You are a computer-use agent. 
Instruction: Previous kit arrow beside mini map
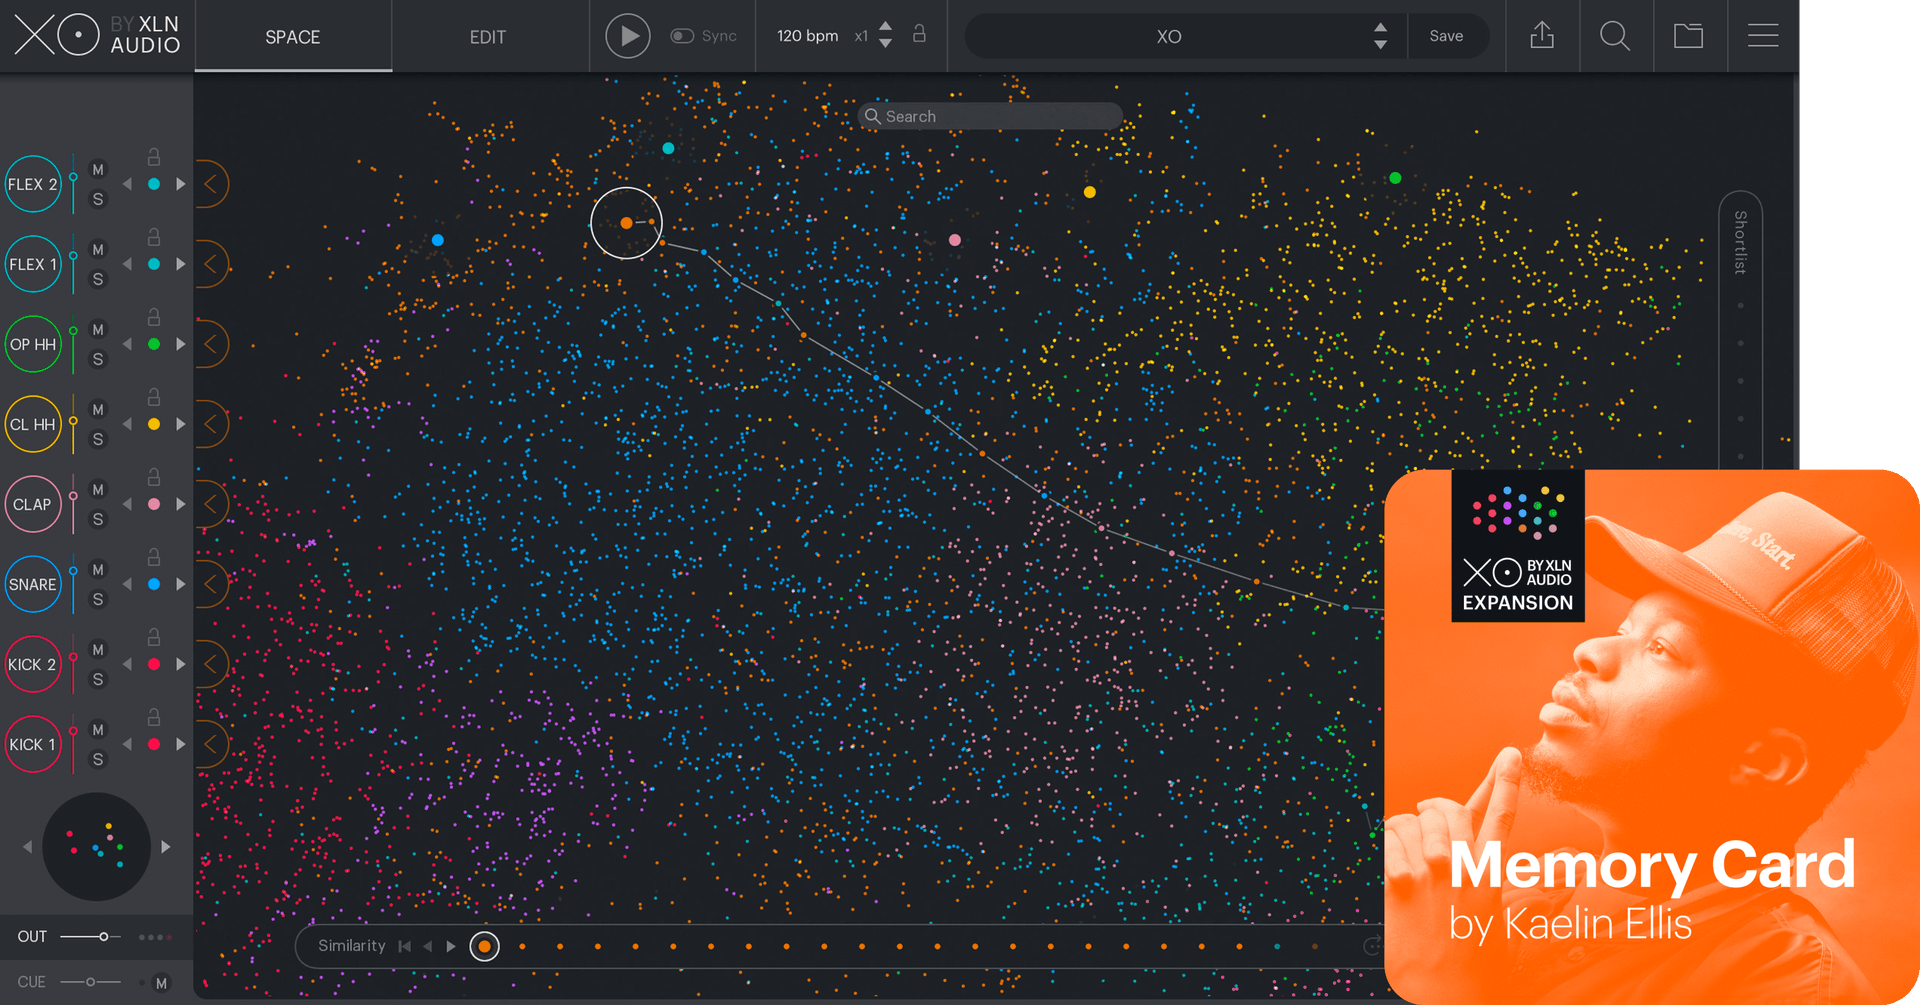pos(28,847)
